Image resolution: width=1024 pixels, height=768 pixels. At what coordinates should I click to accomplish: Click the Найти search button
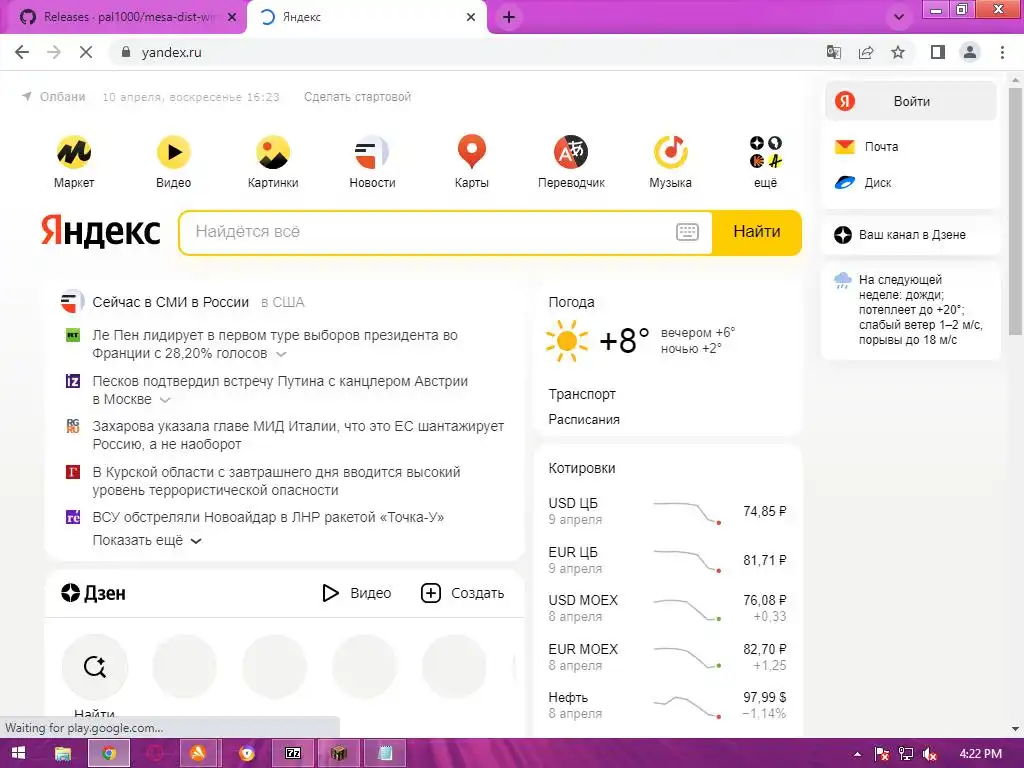pos(757,232)
